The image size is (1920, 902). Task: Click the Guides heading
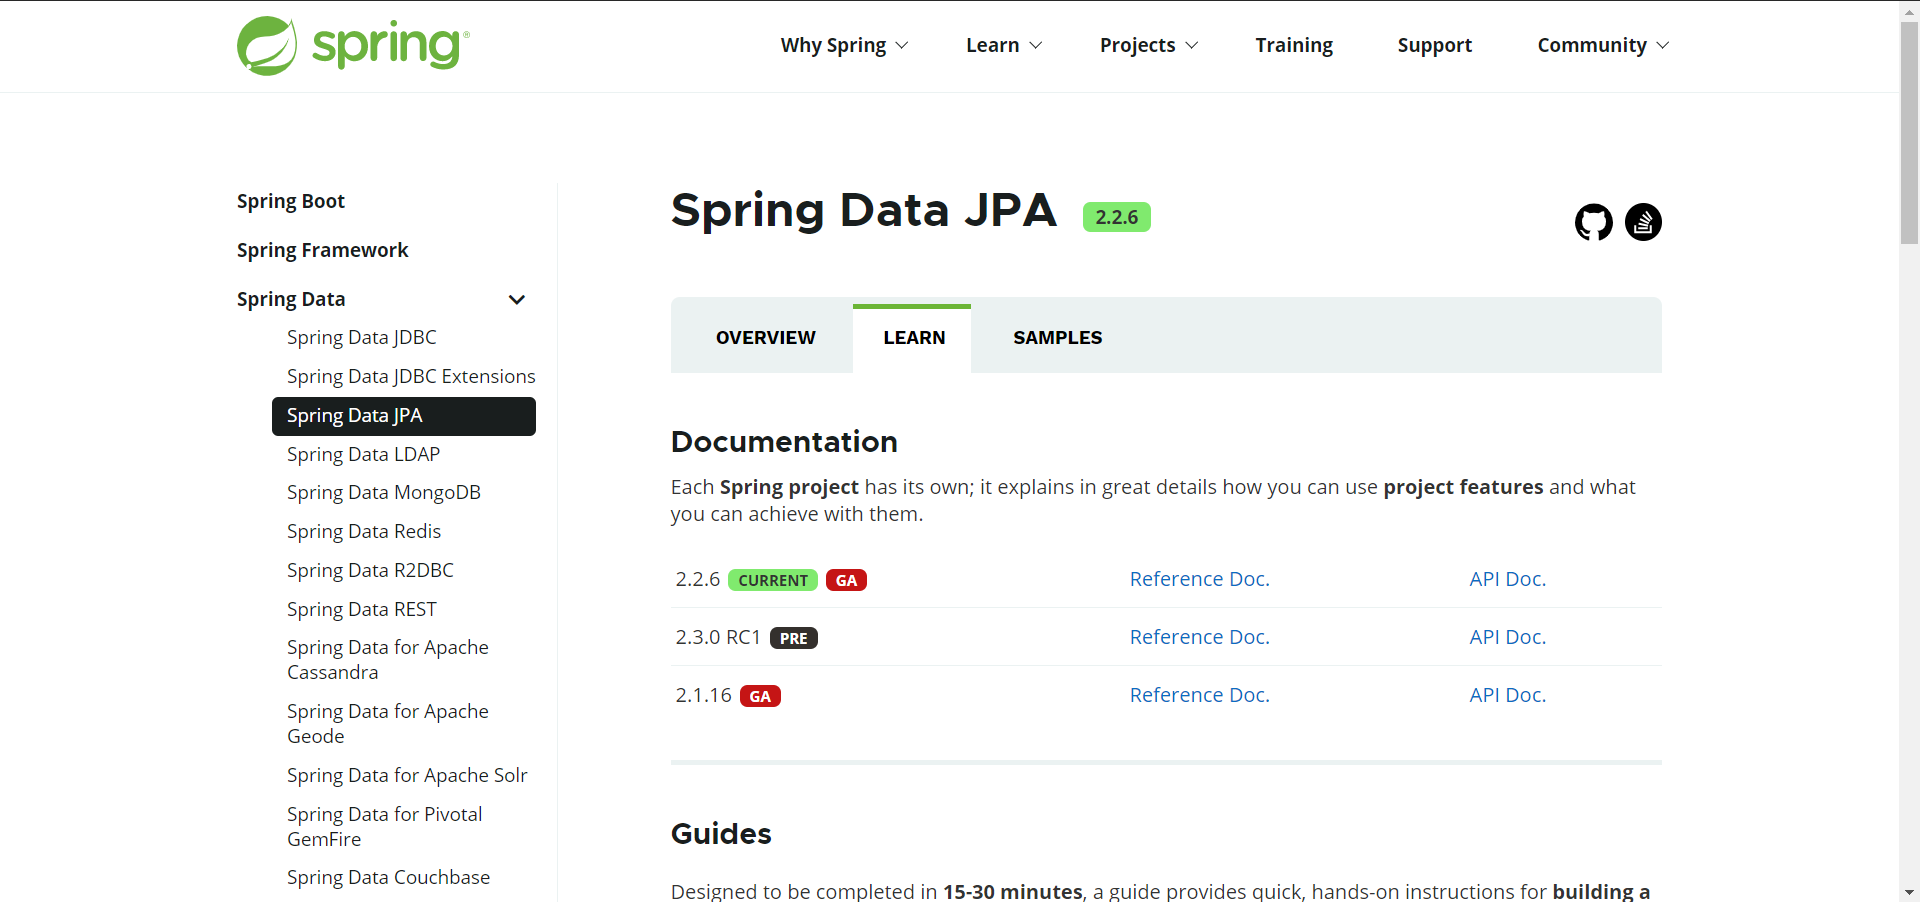coord(721,833)
